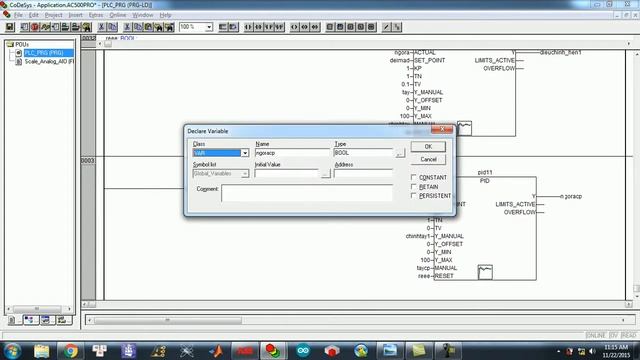Viewport: 640px width, 360px height.
Task: Click the red Stop icon in the toolbar
Action: pos(35,27)
